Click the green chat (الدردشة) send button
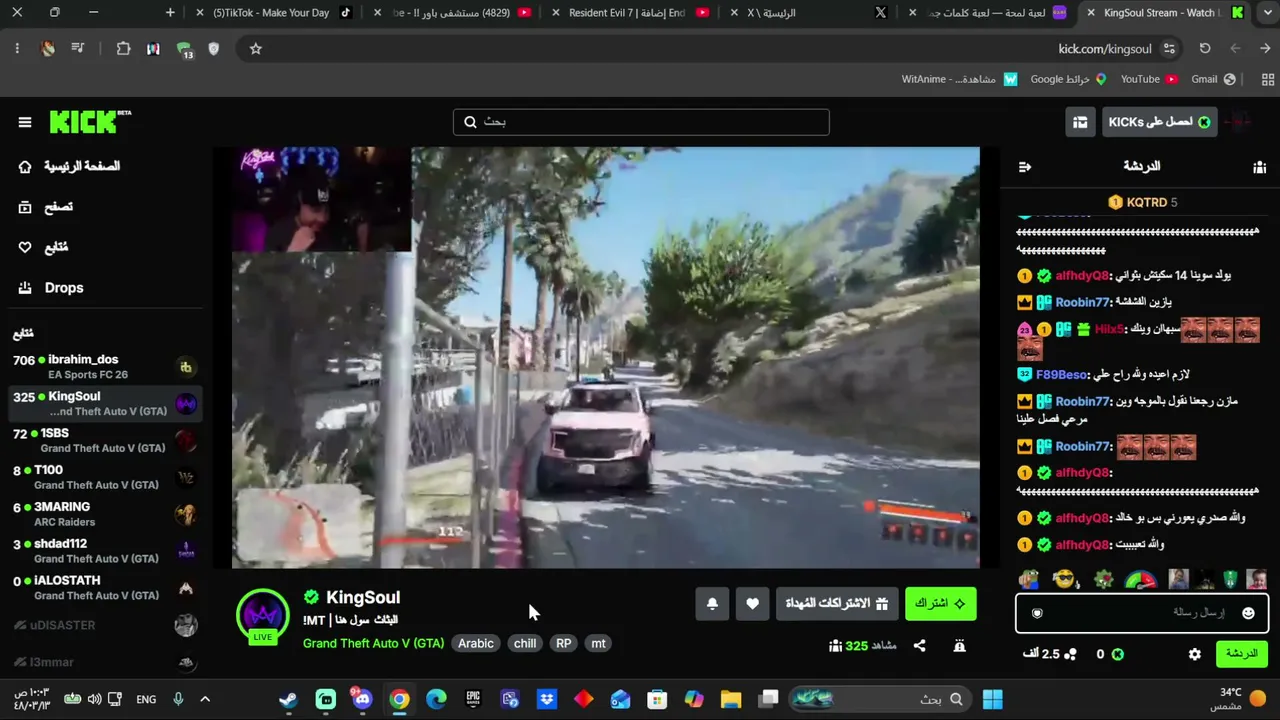 (x=1241, y=654)
